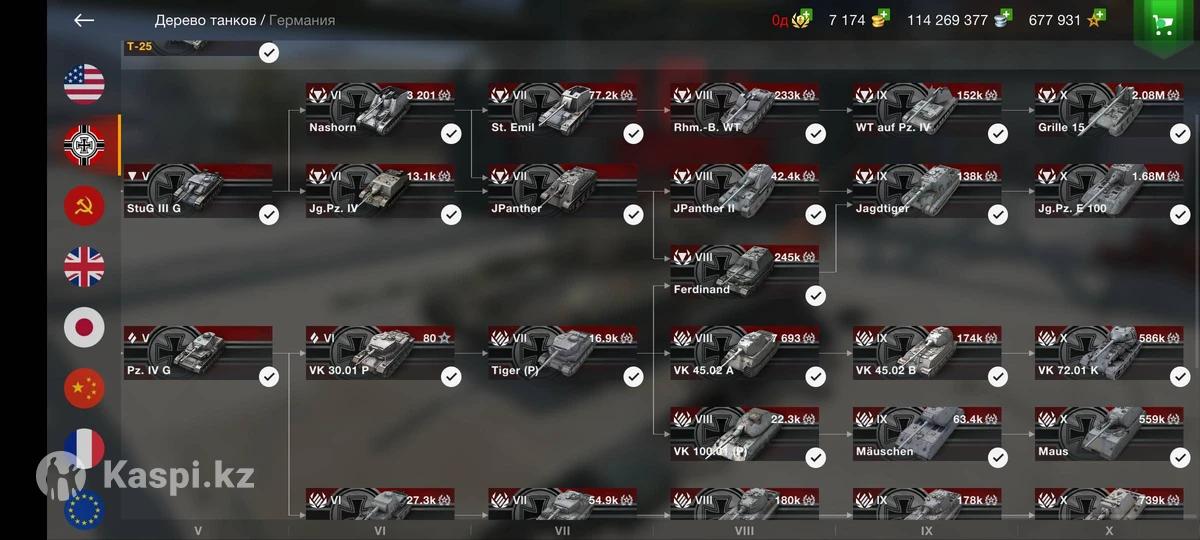Viewport: 1200px width, 540px height.
Task: Switch to the China flag tech tree
Action: click(84, 388)
